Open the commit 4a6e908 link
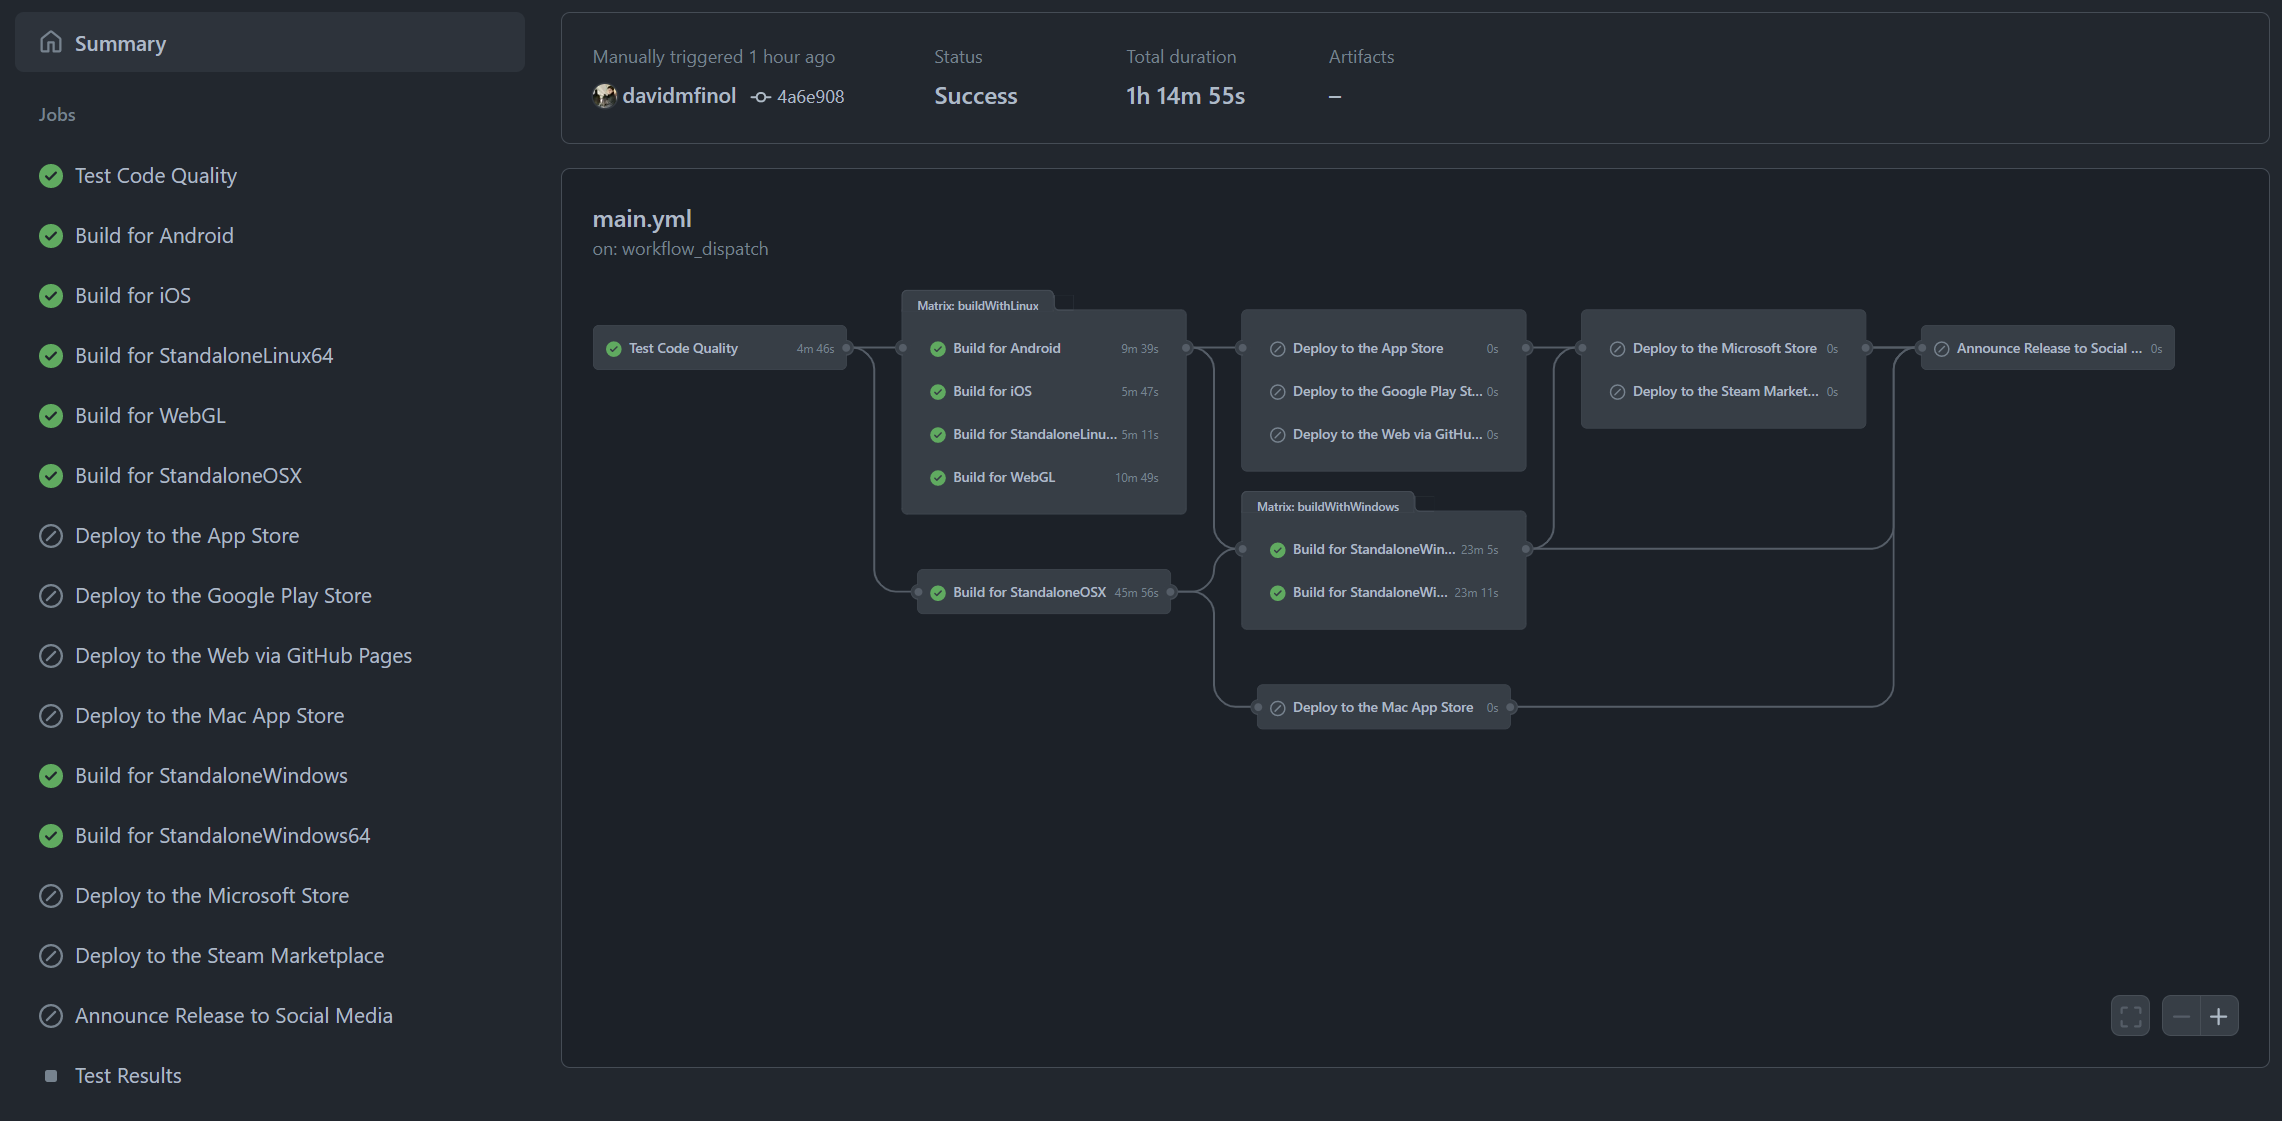 click(x=811, y=96)
